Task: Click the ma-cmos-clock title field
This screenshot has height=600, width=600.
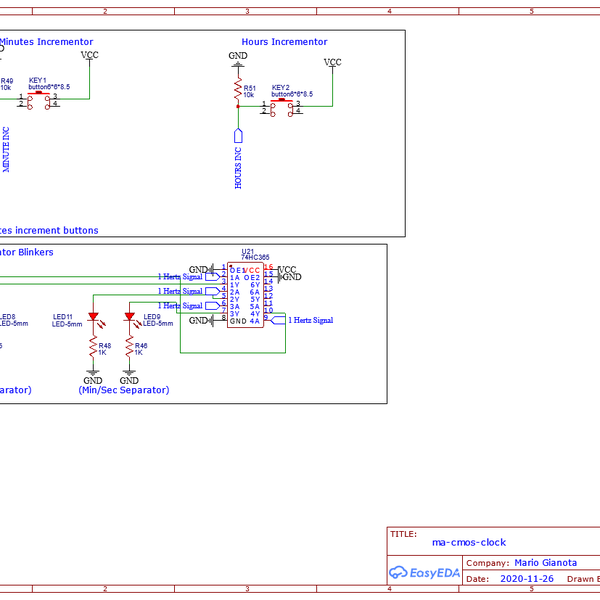Action: point(469,542)
